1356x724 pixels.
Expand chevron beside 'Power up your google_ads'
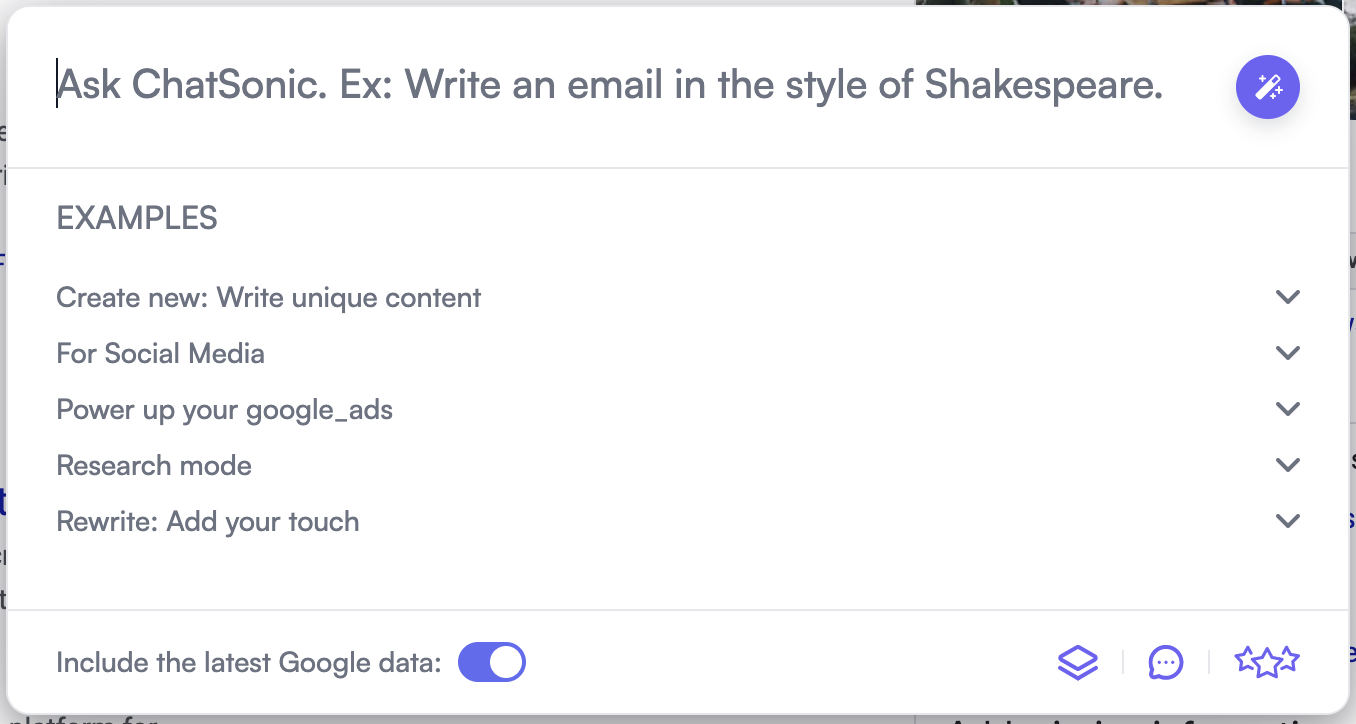click(1288, 409)
